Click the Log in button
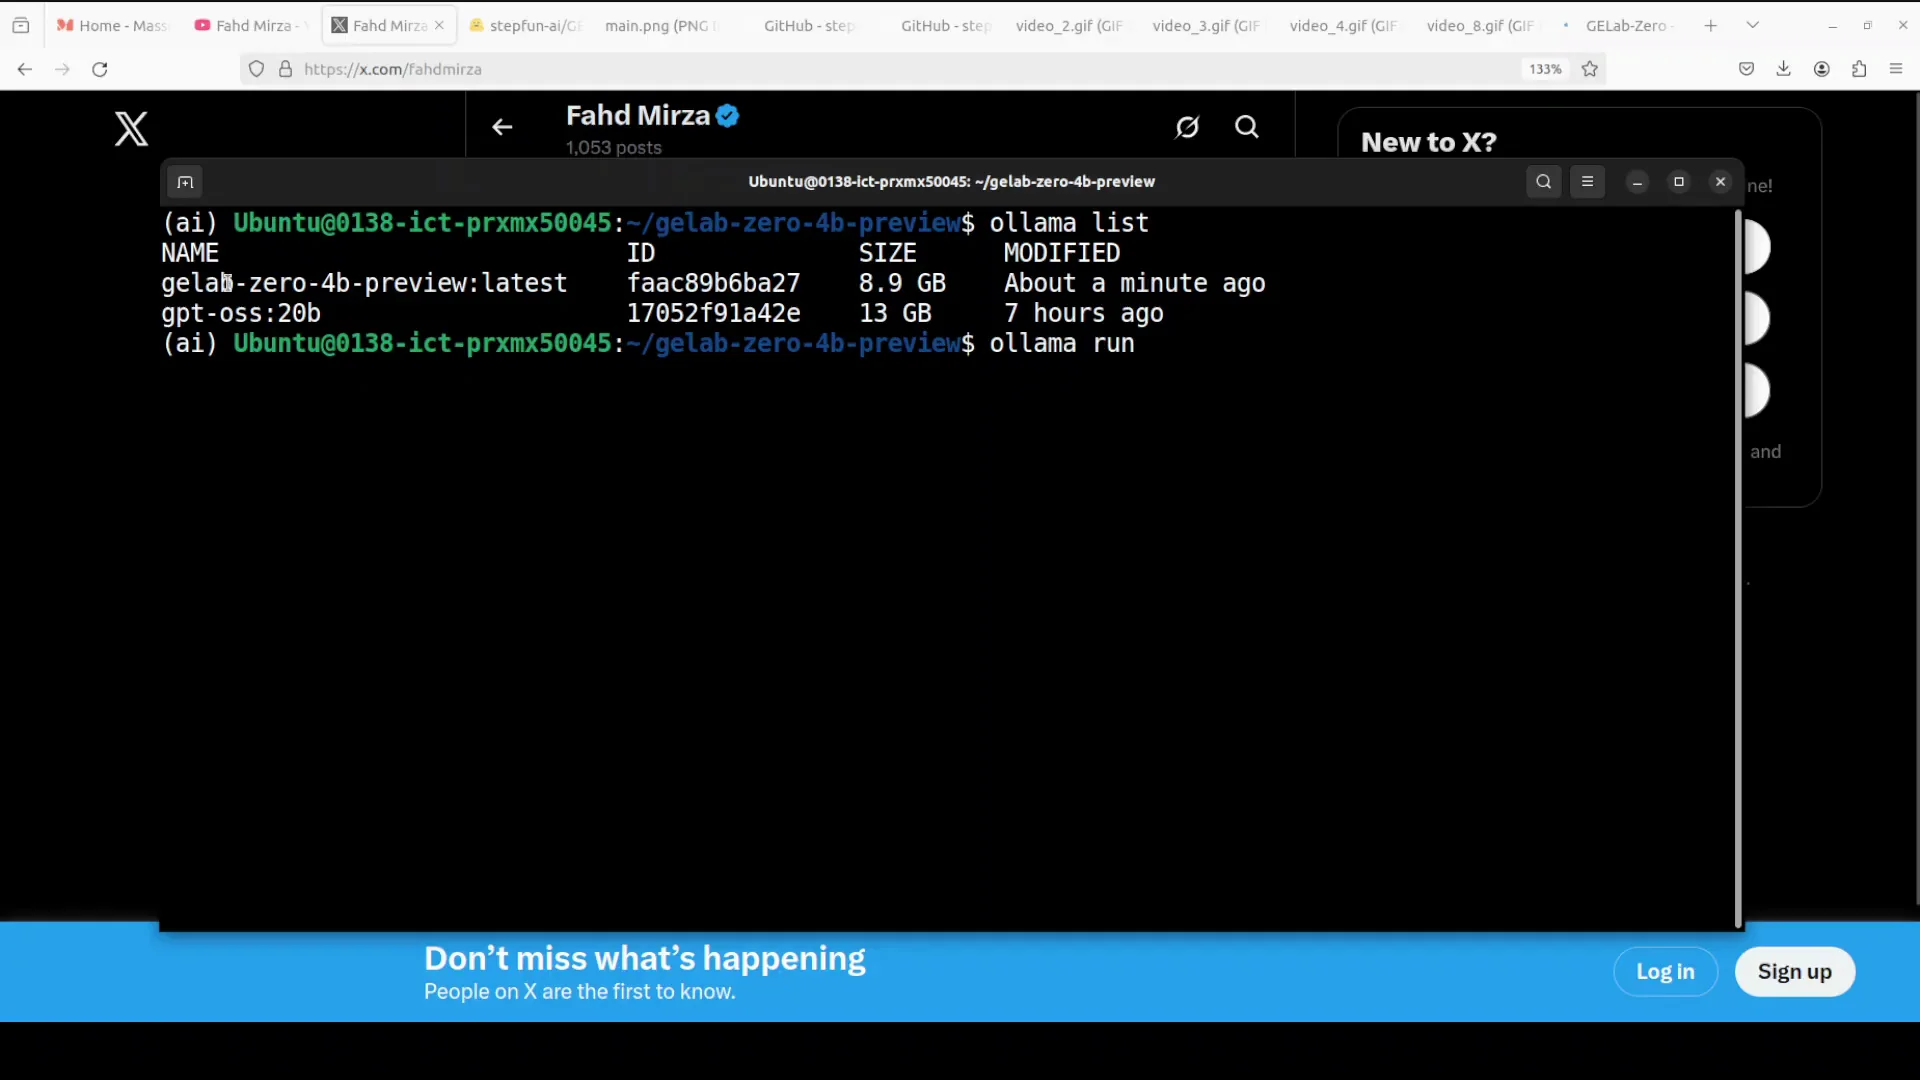 tap(1665, 971)
